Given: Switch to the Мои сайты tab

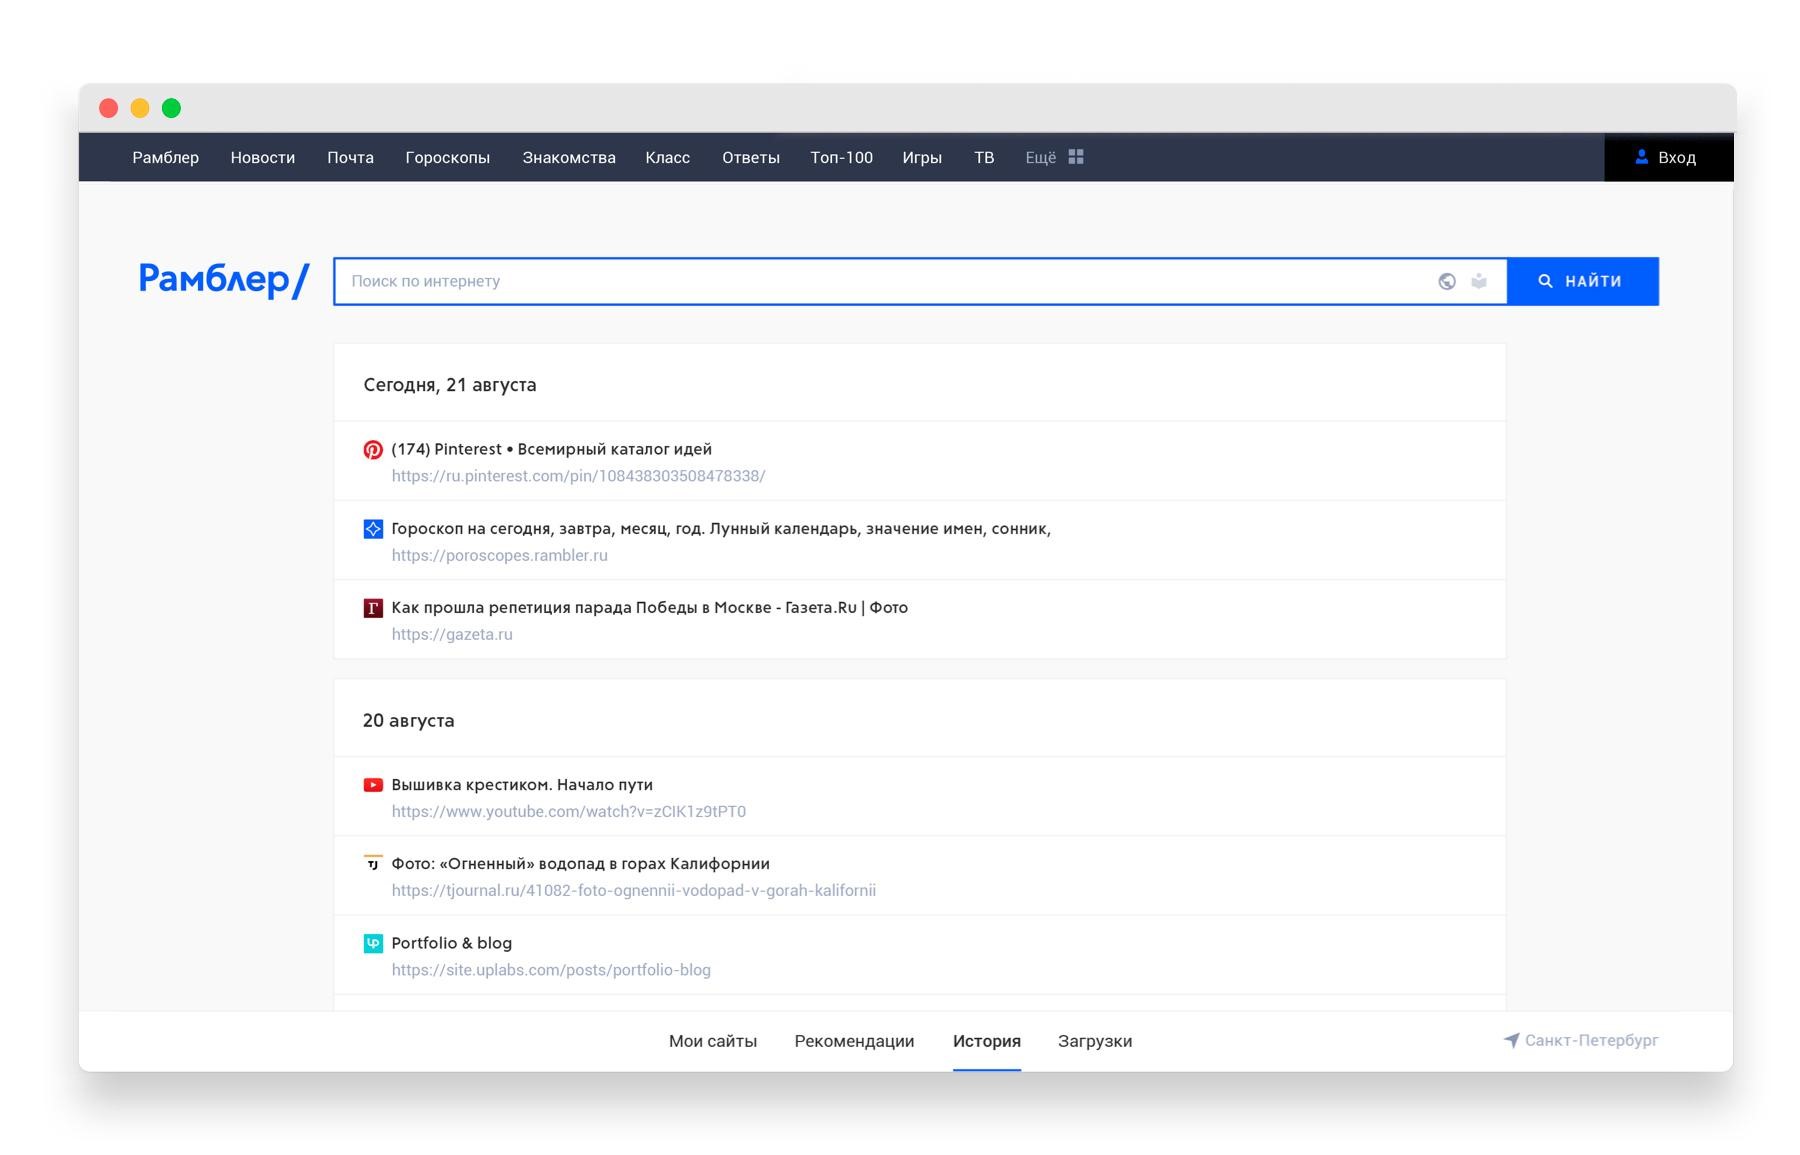Looking at the screenshot, I should (x=713, y=1041).
